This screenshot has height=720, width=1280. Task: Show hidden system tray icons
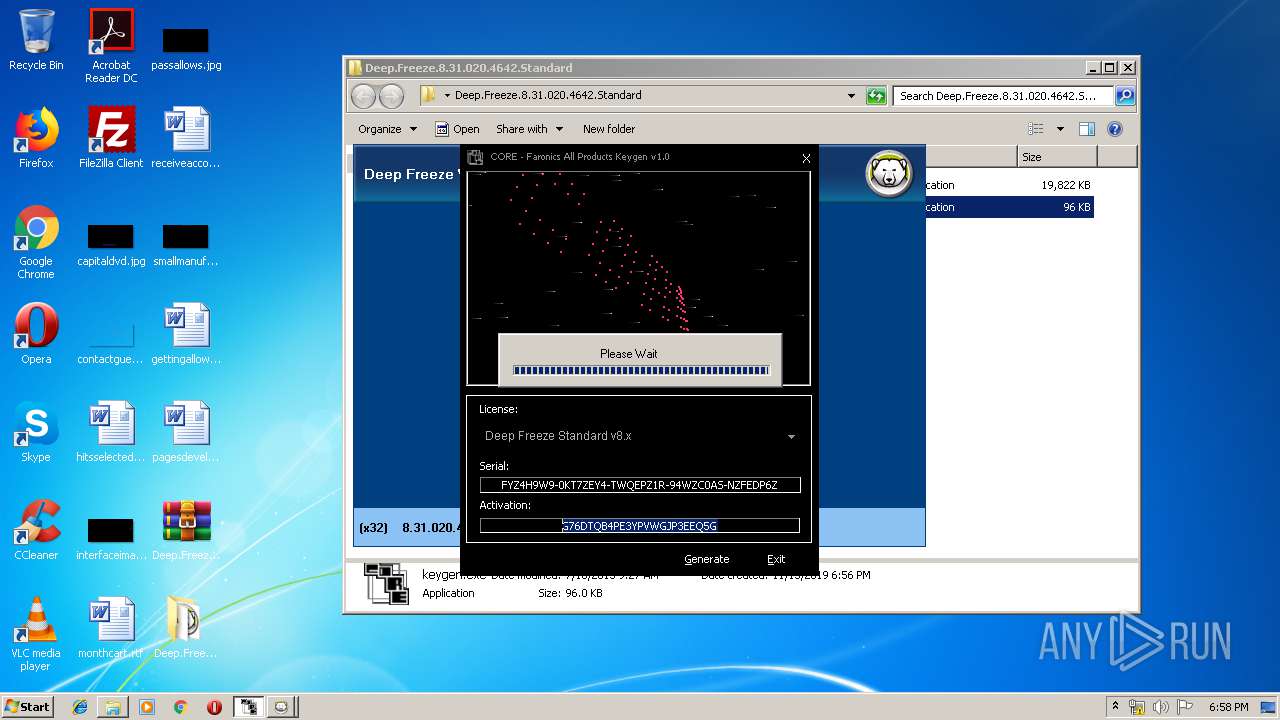(x=1115, y=707)
